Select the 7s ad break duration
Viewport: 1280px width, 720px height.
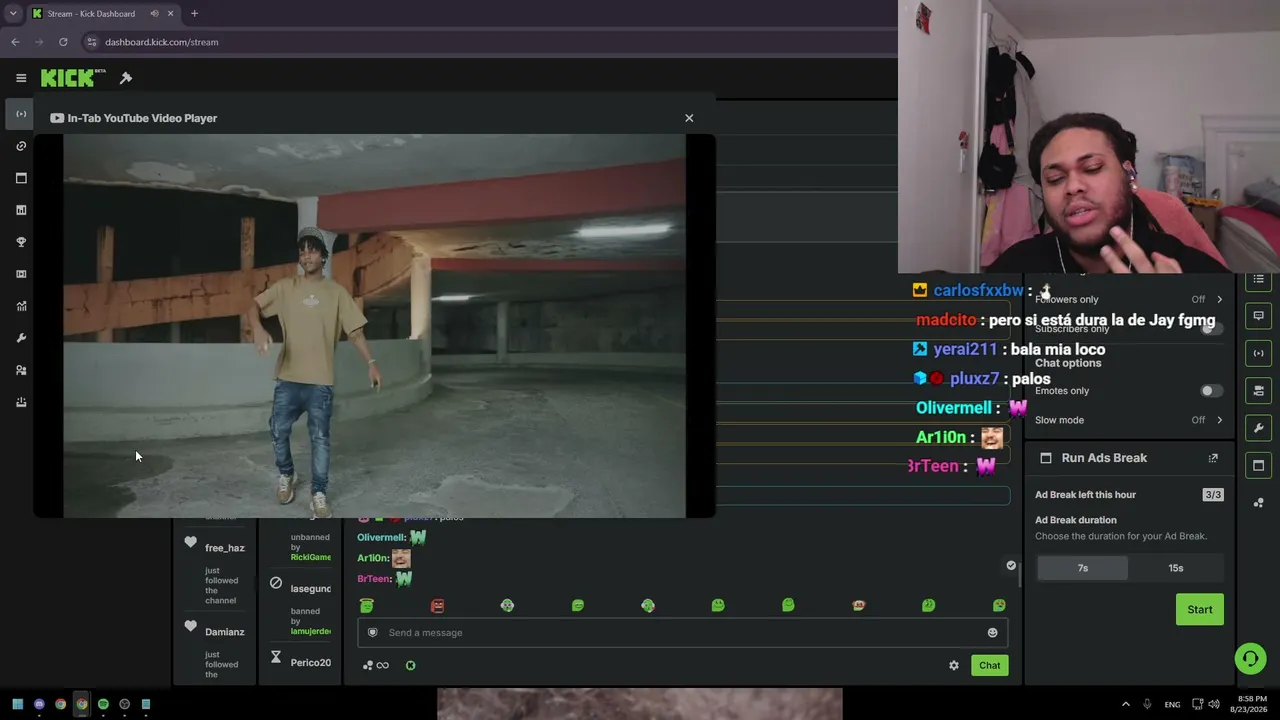tap(1082, 568)
